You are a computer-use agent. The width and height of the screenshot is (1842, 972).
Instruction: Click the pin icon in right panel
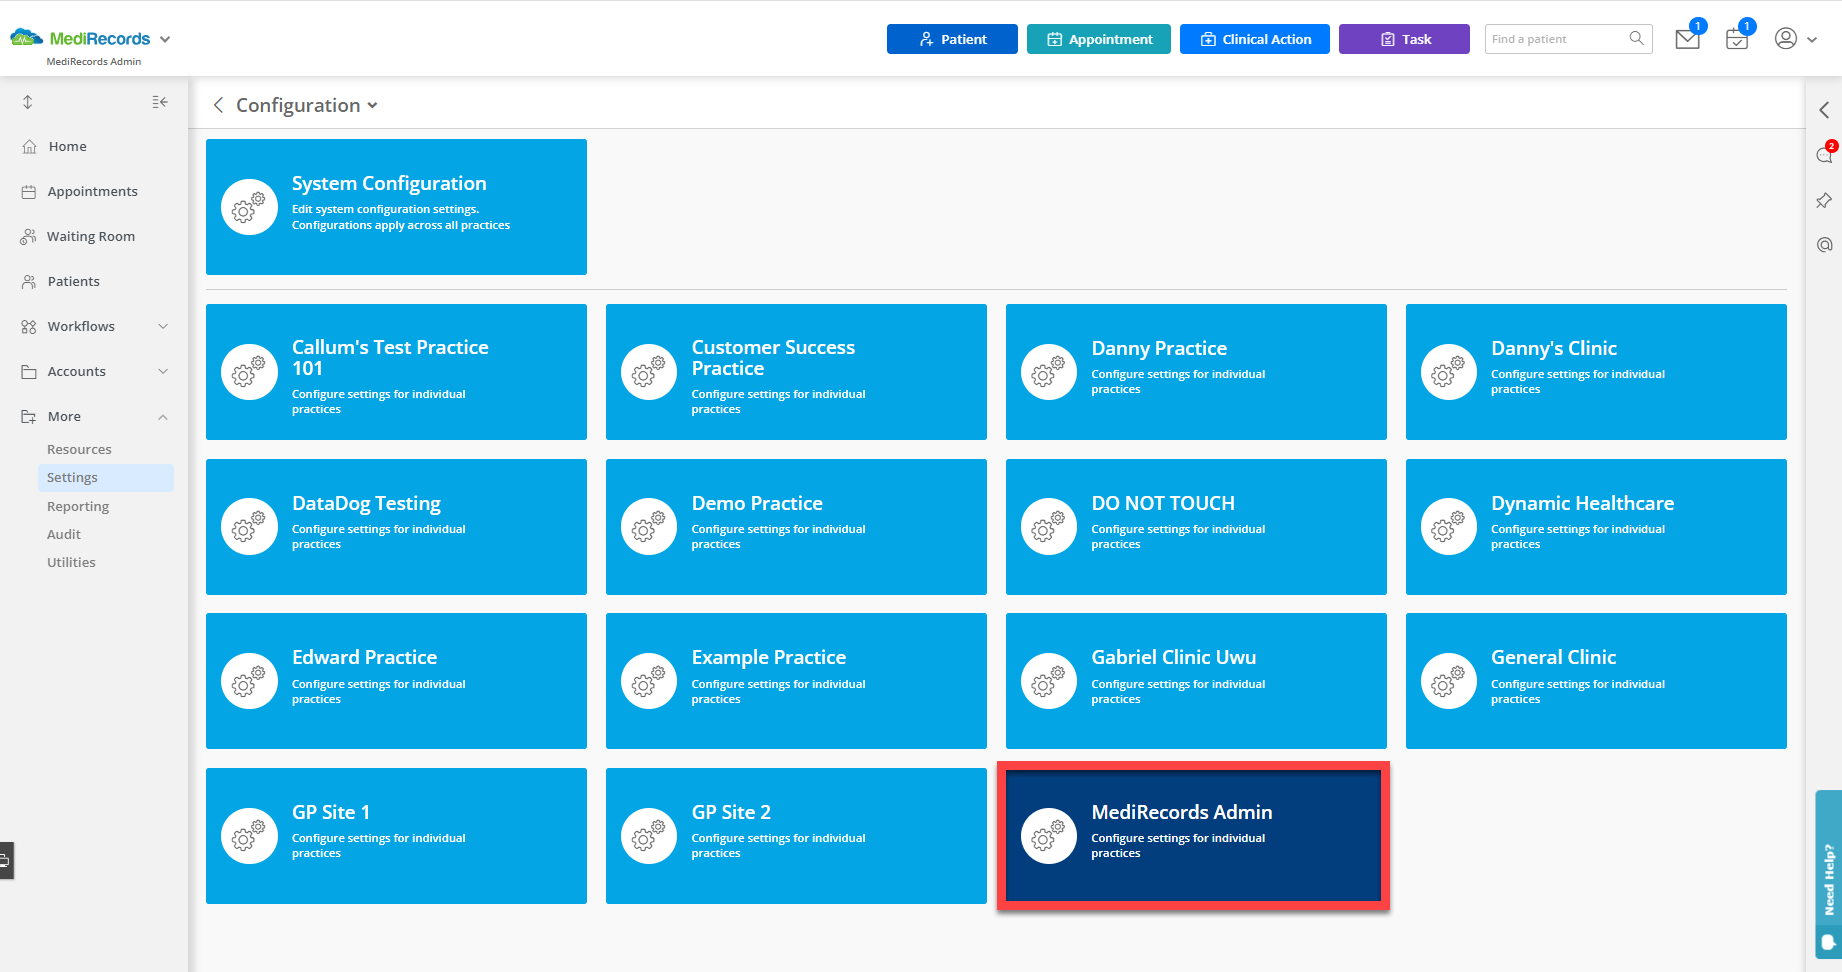[x=1824, y=201]
